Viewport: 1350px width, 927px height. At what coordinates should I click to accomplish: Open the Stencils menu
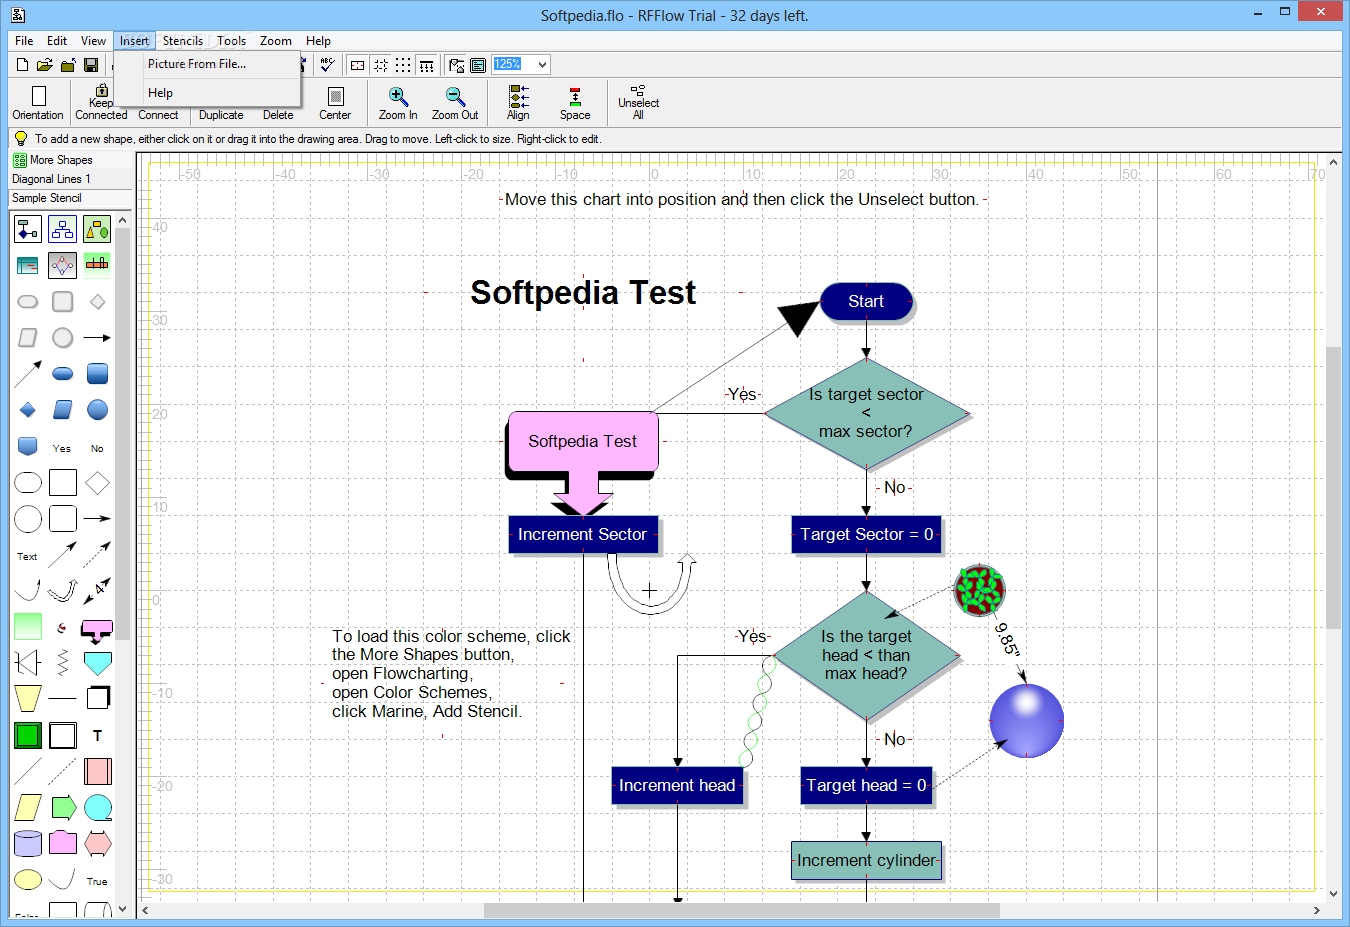183,41
